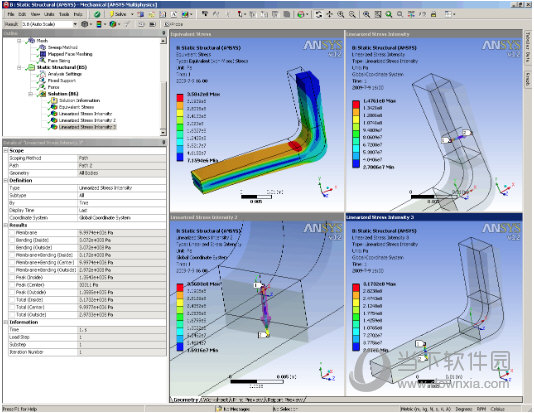The height and width of the screenshot is (413, 534).
Task: Click blue legend color in Linearized Stress Intensity view
Action: tap(356, 164)
